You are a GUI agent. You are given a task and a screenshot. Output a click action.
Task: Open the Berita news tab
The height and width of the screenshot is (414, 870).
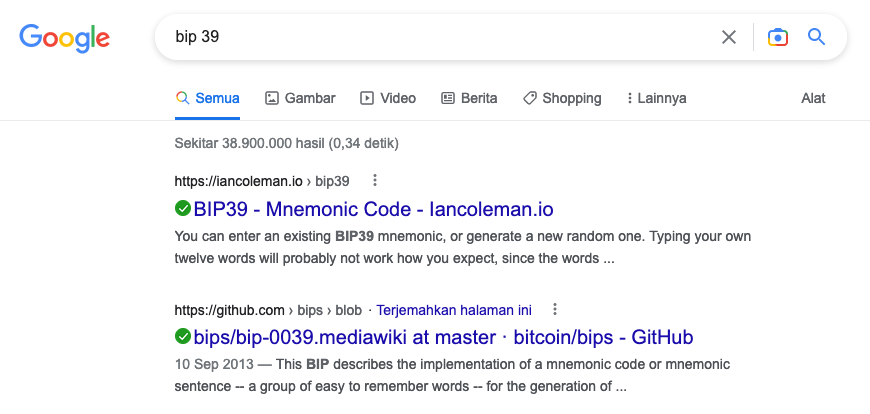469,98
